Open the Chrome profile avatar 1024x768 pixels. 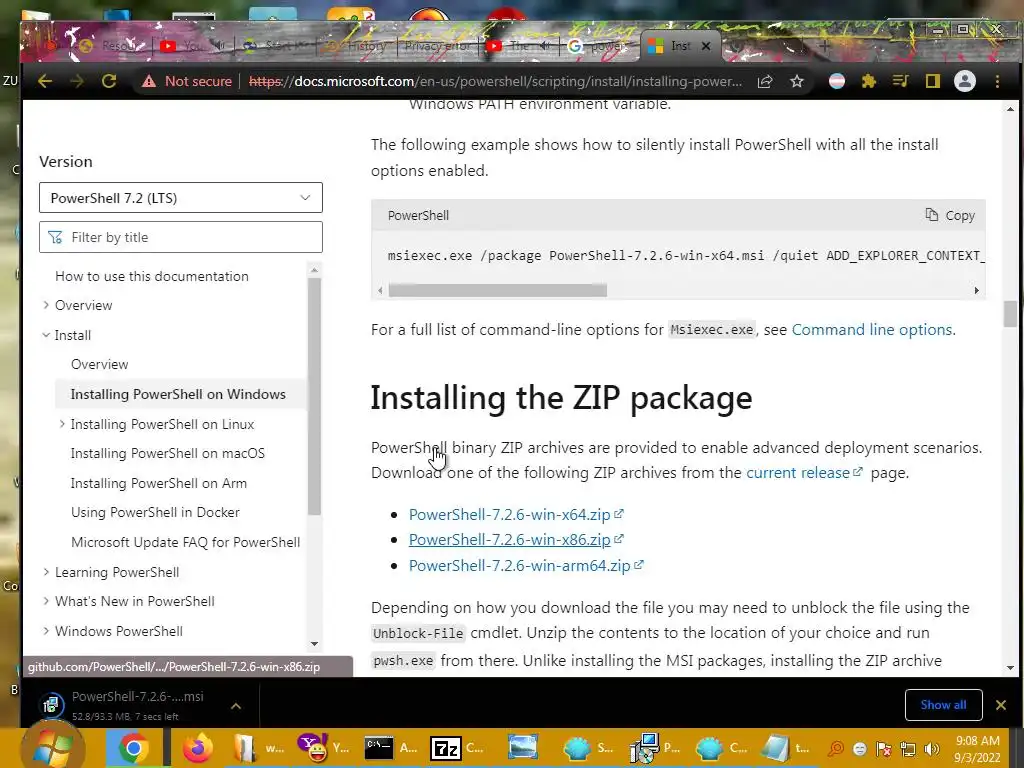pyautogui.click(x=965, y=81)
